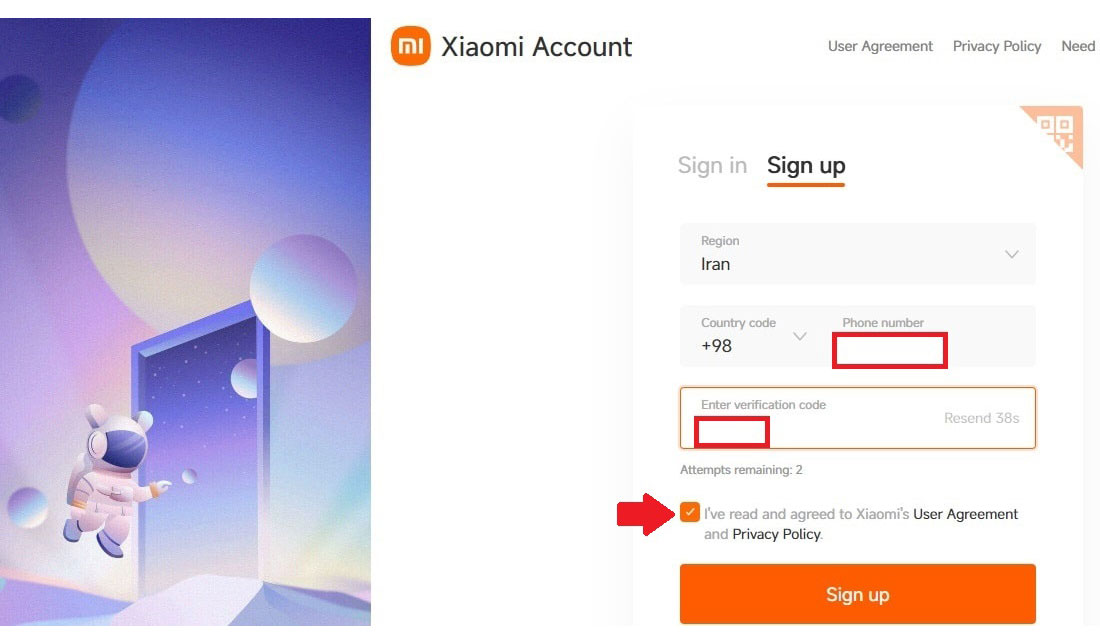The width and height of the screenshot is (1100, 644).
Task: Click Resend verification code timer
Action: [981, 418]
